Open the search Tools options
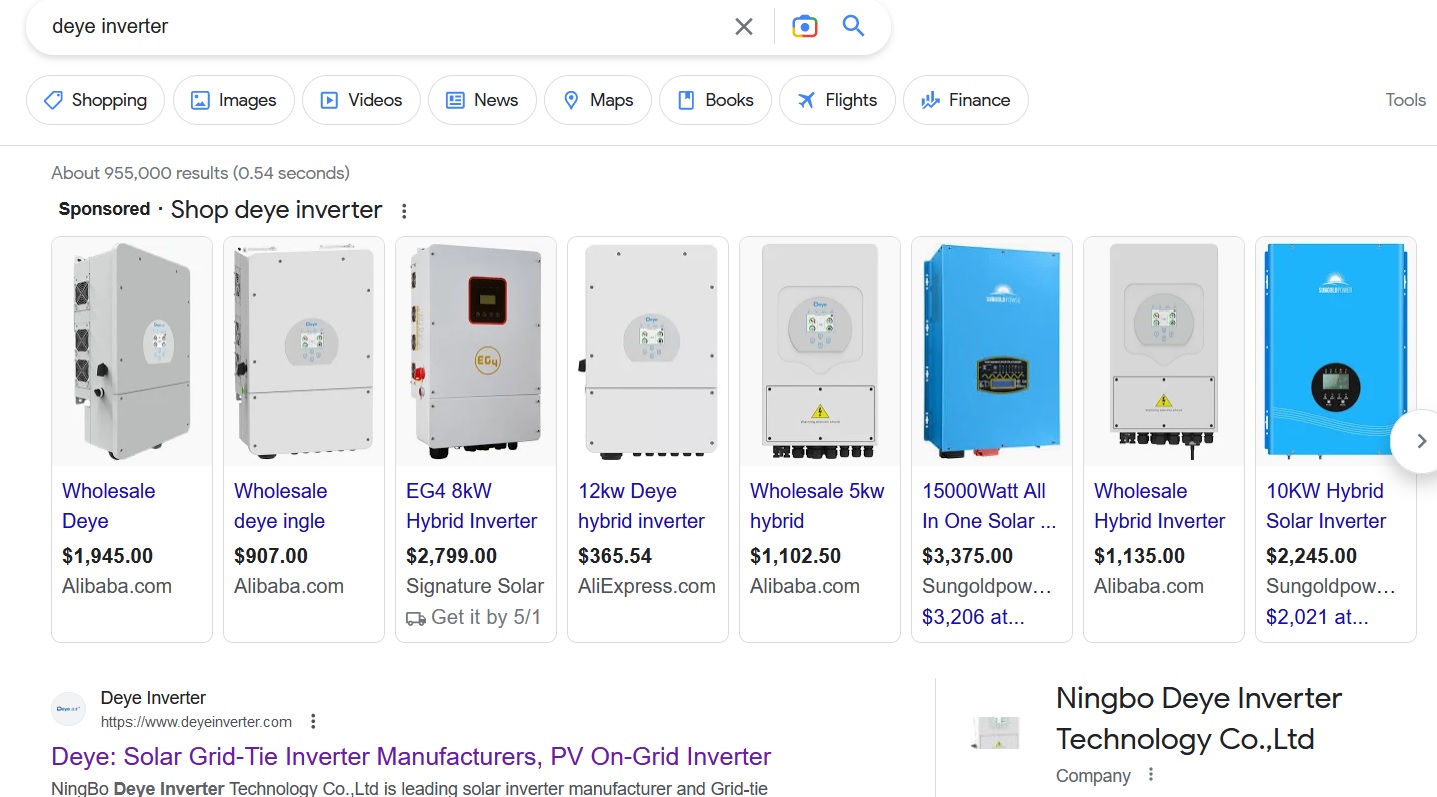 click(x=1405, y=100)
